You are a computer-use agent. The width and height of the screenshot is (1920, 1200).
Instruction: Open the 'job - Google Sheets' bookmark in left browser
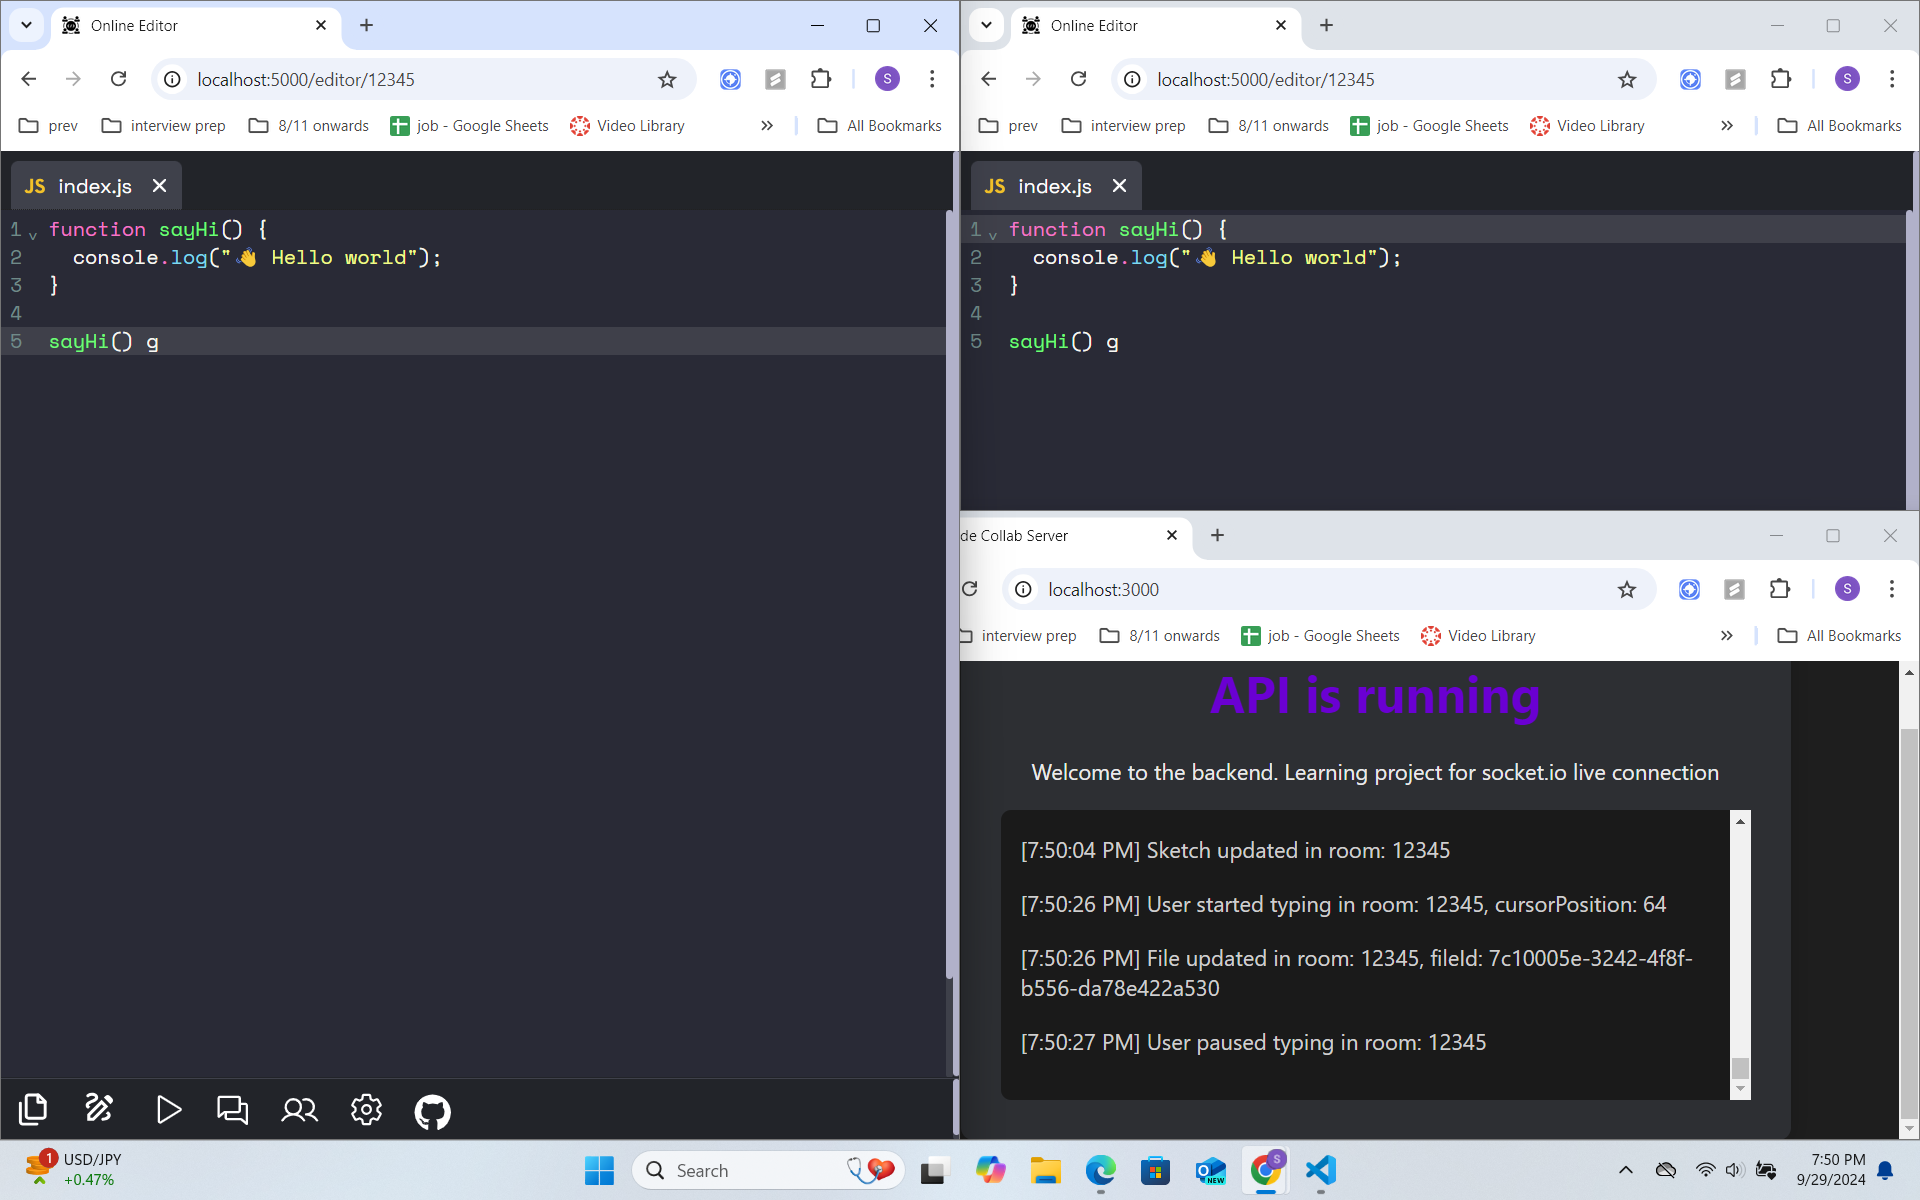[x=469, y=126]
